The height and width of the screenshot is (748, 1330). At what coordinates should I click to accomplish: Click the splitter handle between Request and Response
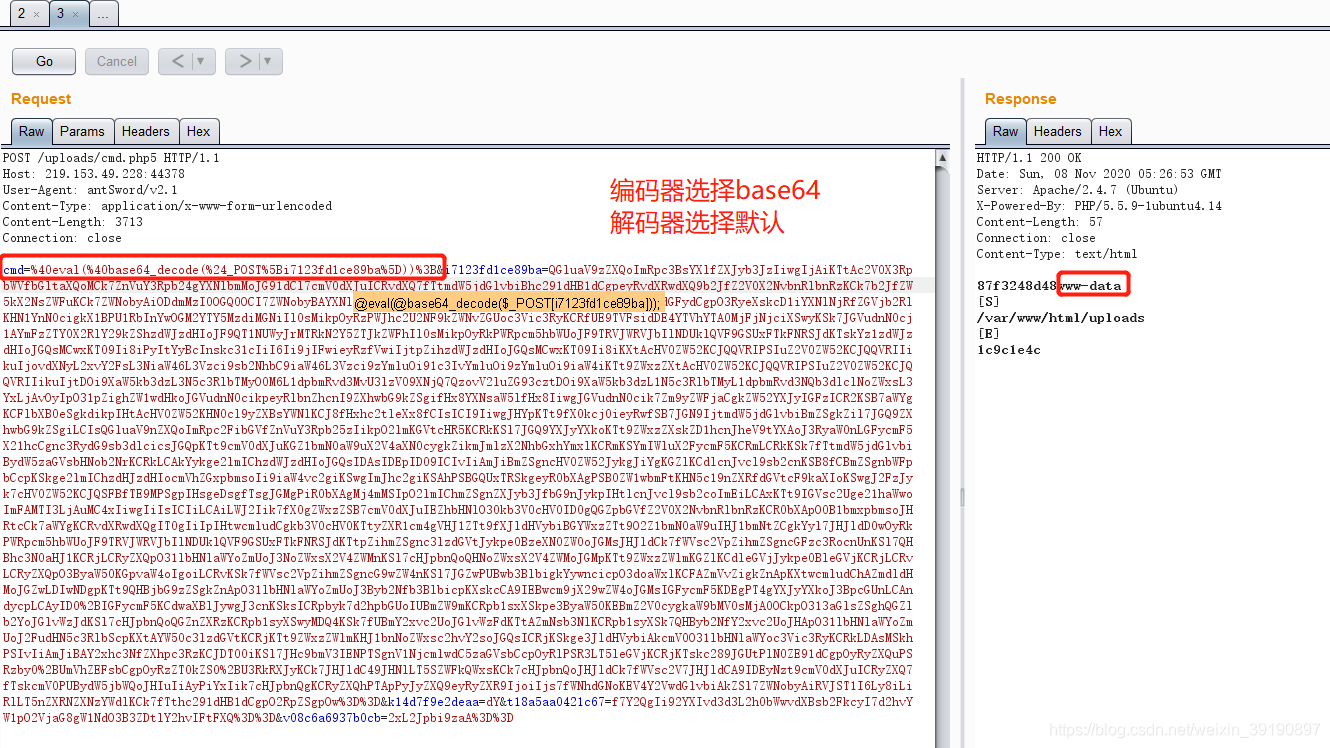[x=962, y=497]
